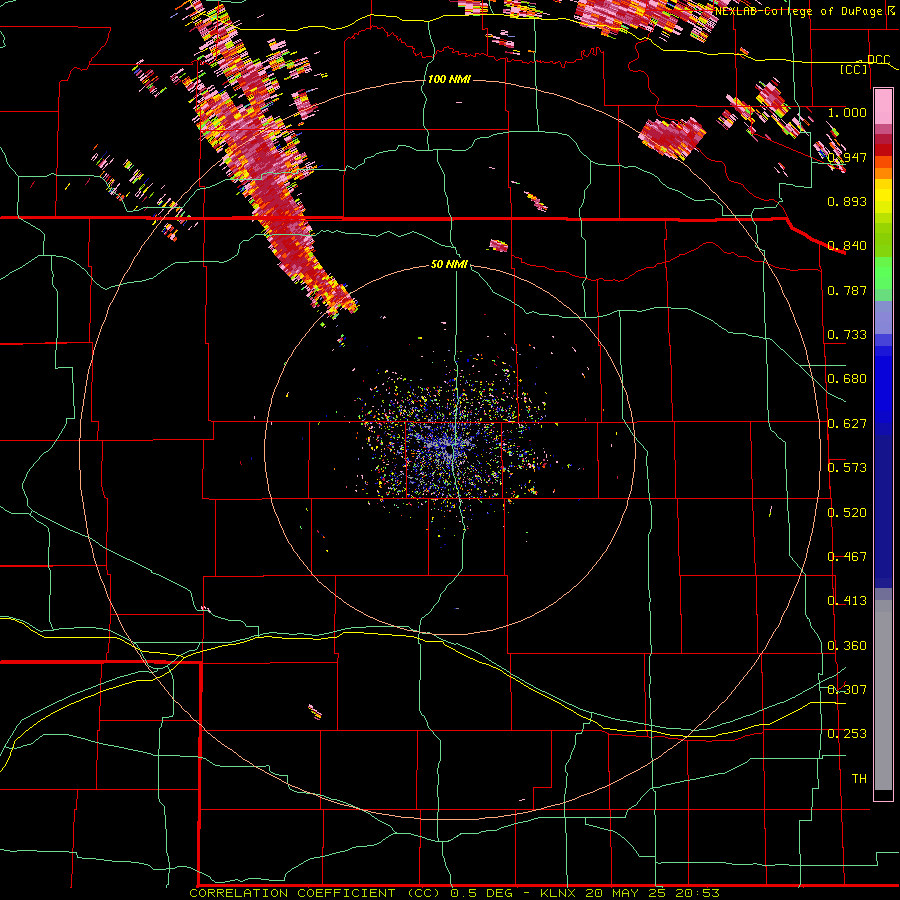This screenshot has height=900, width=900.
Task: Pick the pink top segment of color bar
Action: 883,107
